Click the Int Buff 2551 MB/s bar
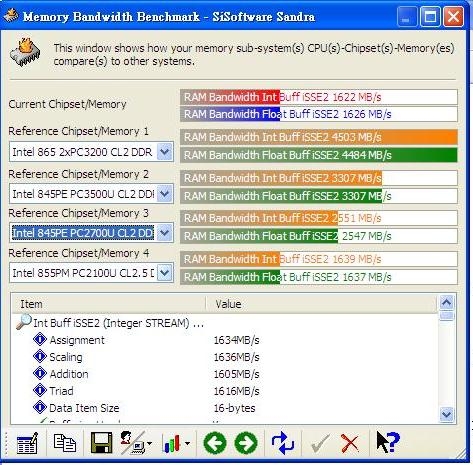 [x=319, y=218]
